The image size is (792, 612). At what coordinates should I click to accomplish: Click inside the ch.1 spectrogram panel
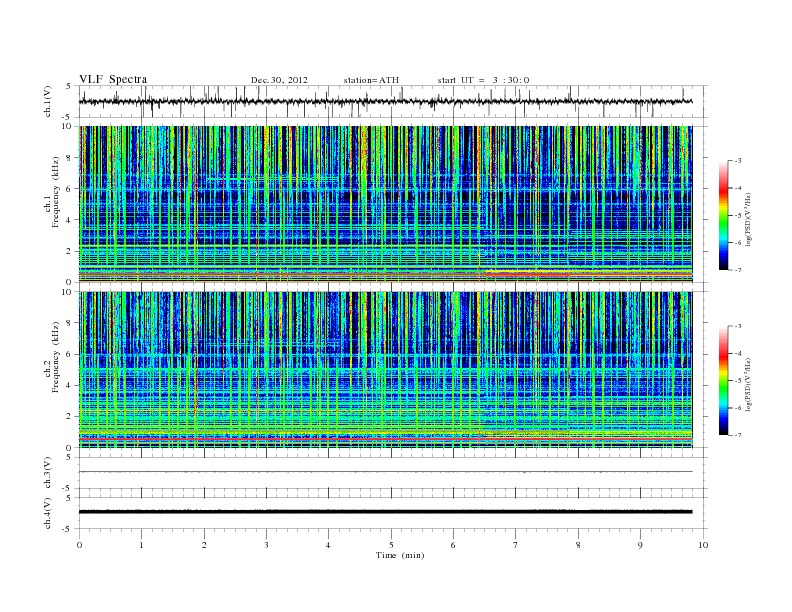click(385, 204)
